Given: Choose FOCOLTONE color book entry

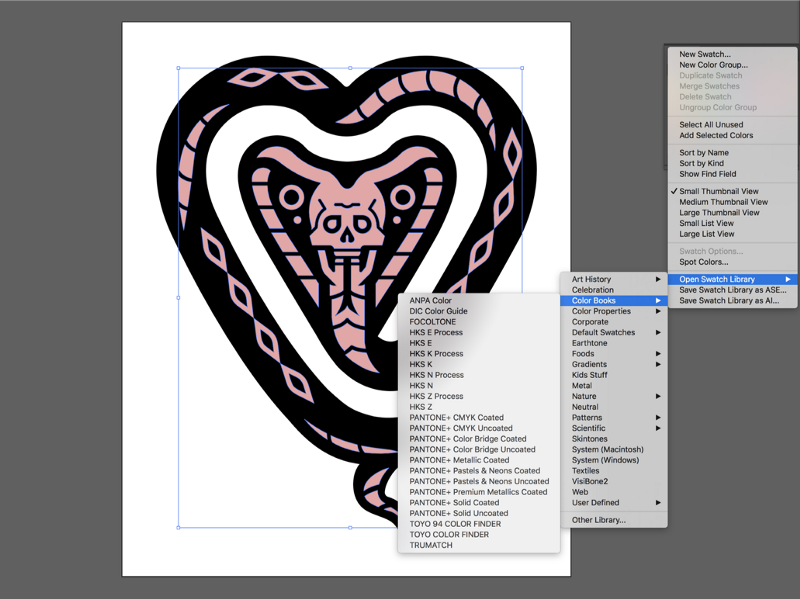Looking at the screenshot, I should 432,322.
